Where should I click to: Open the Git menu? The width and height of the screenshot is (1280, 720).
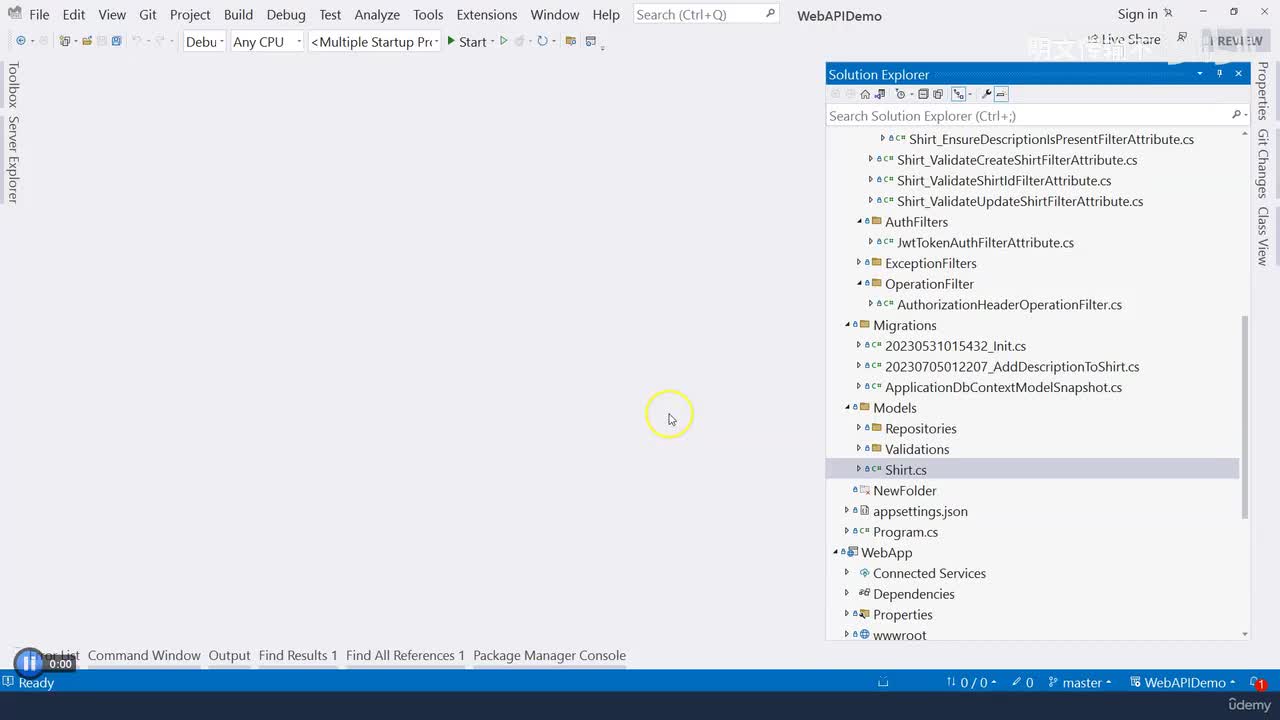click(148, 14)
